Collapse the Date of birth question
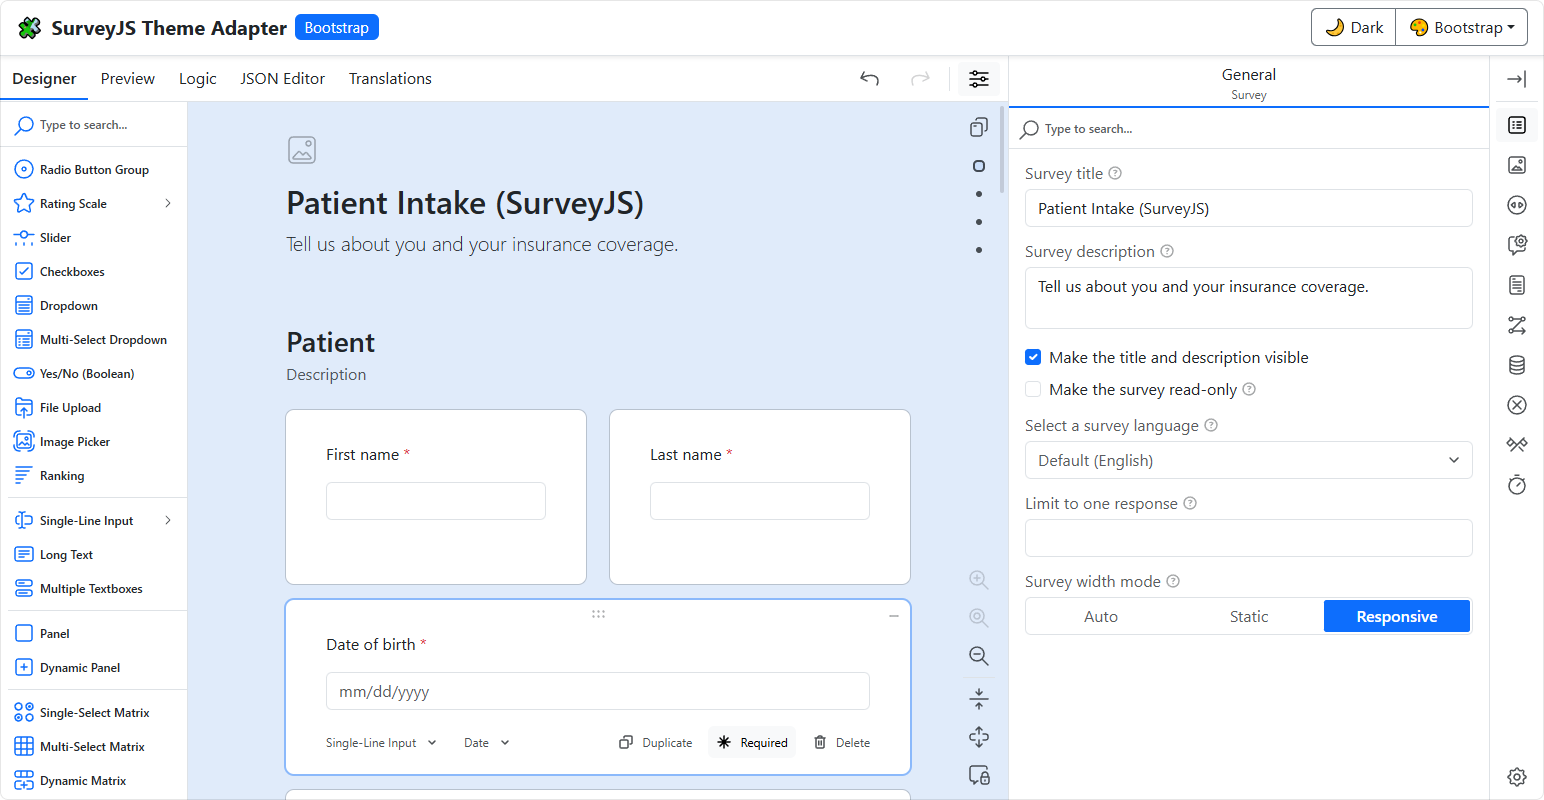Screen dimensions: 1544x800 point(894,616)
